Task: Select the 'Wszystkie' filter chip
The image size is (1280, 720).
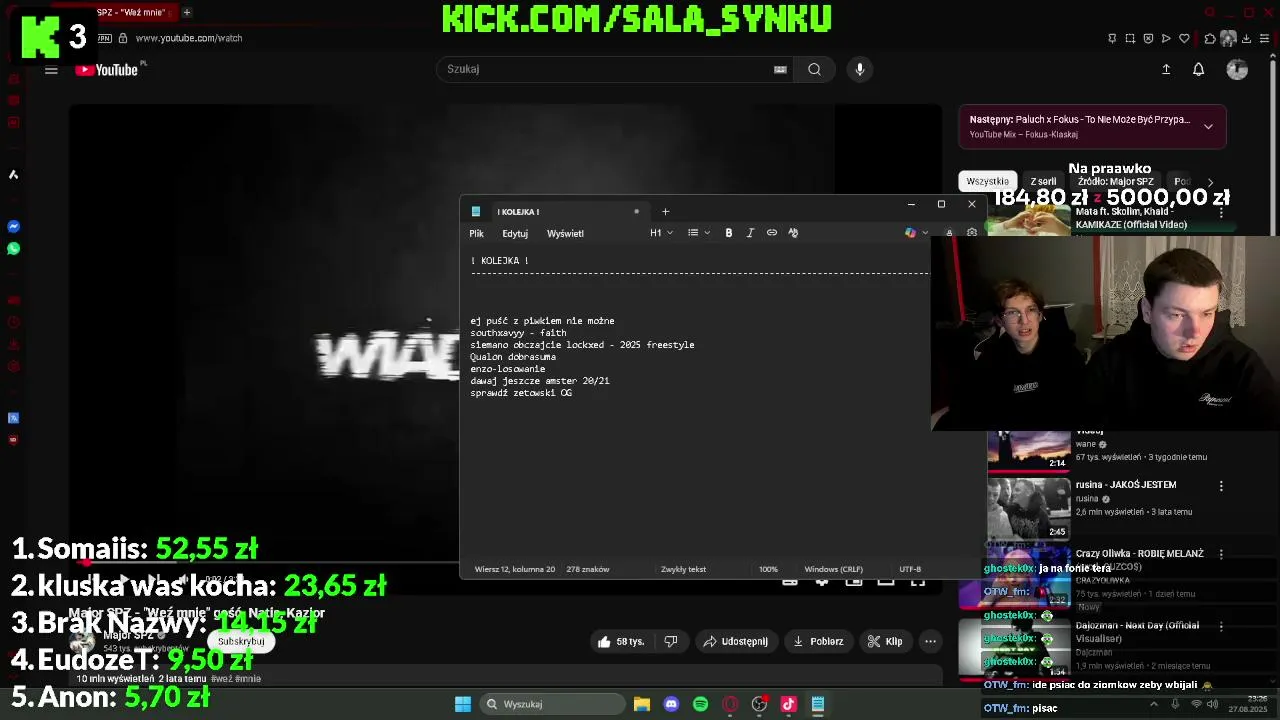Action: click(x=987, y=182)
